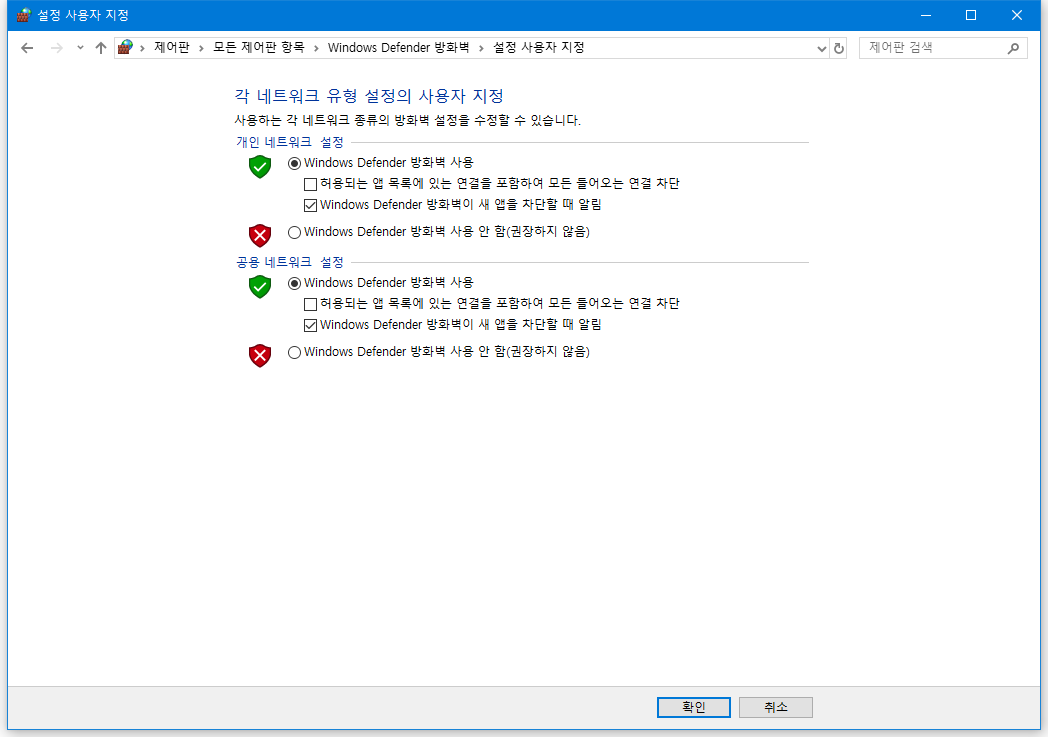Cancel with the 취소 button
The height and width of the screenshot is (737, 1048).
coord(776,707)
